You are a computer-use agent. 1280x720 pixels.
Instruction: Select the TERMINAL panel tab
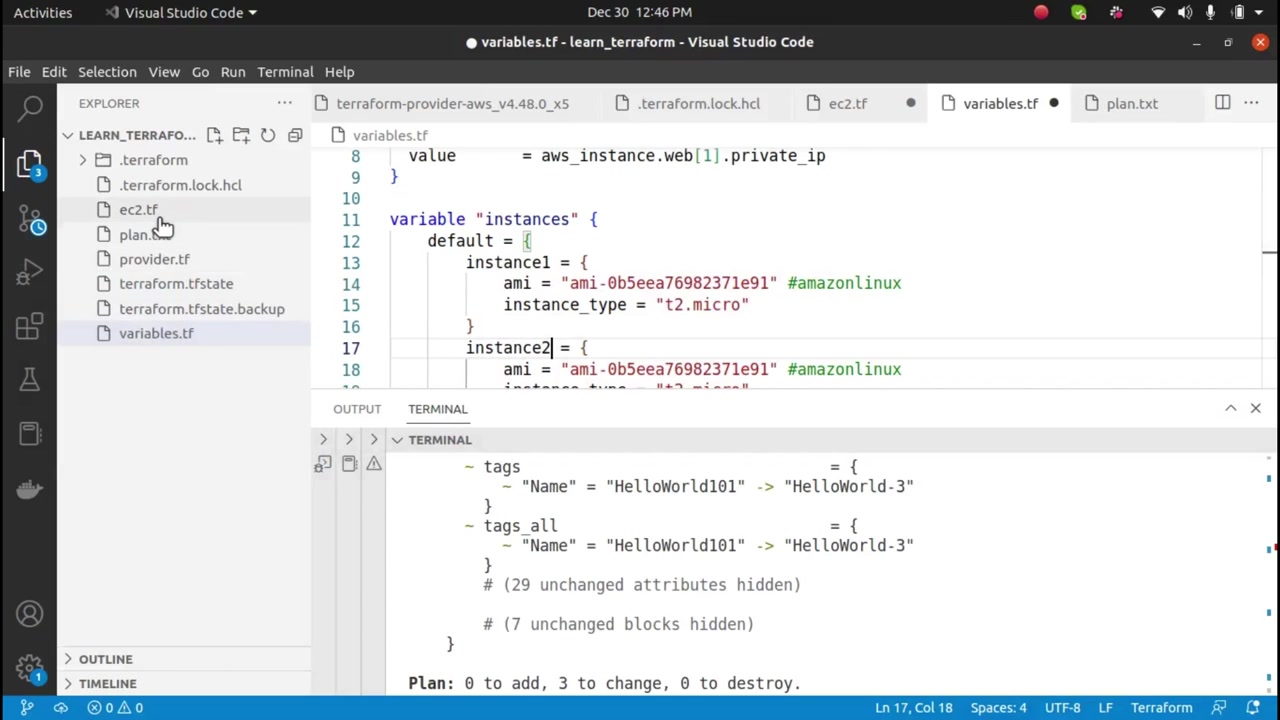(x=437, y=409)
